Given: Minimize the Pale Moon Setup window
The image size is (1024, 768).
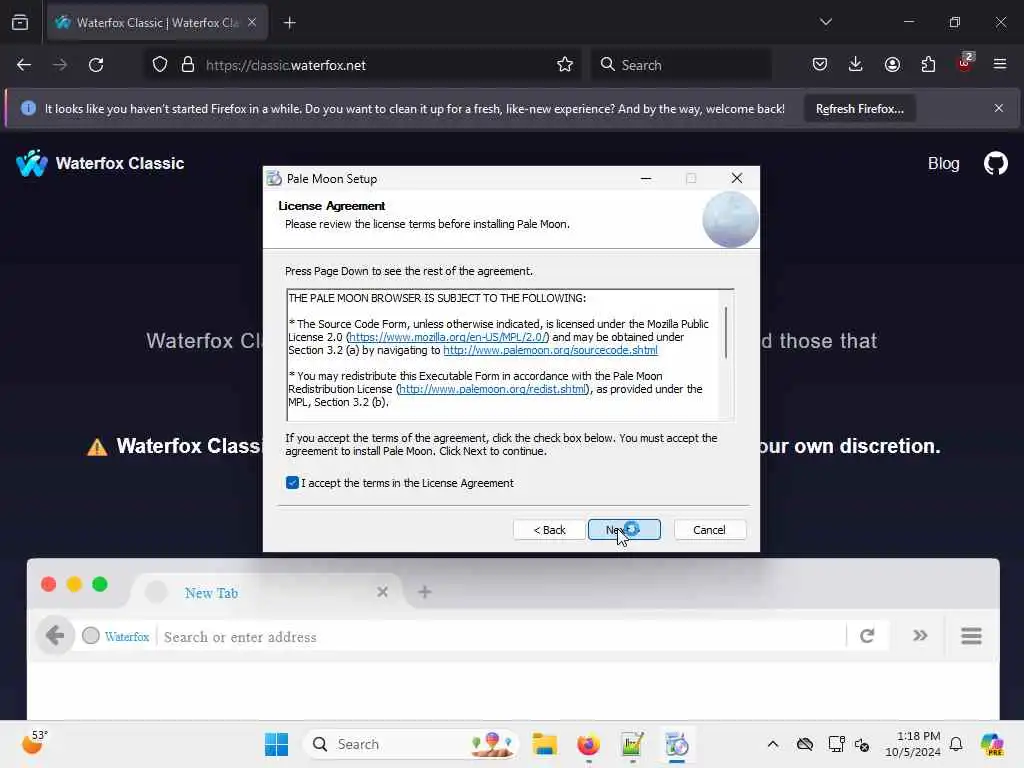Looking at the screenshot, I should tap(646, 178).
